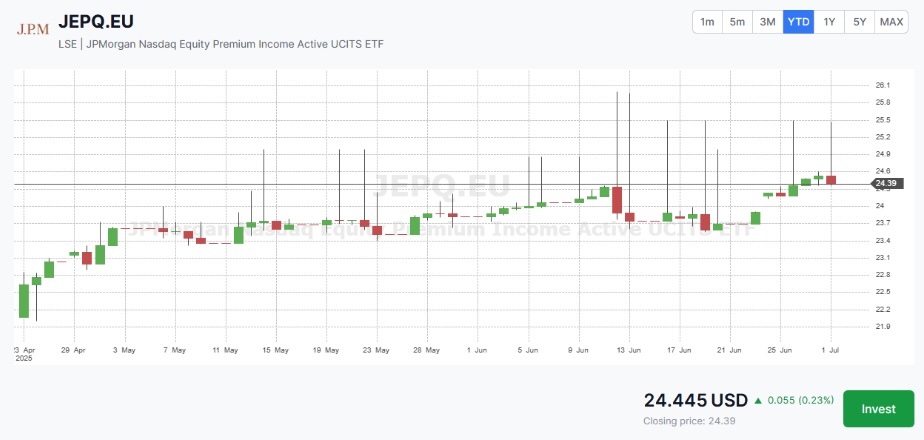Click the large red candlestick near 13 Jun

[617, 200]
